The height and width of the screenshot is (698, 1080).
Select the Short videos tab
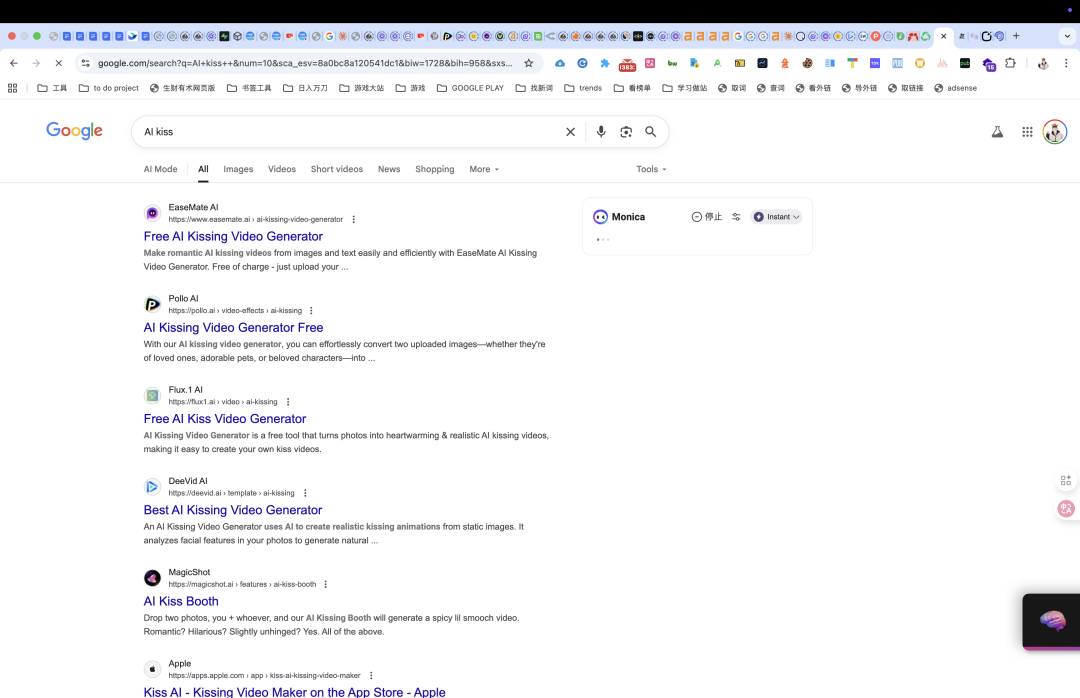337,169
